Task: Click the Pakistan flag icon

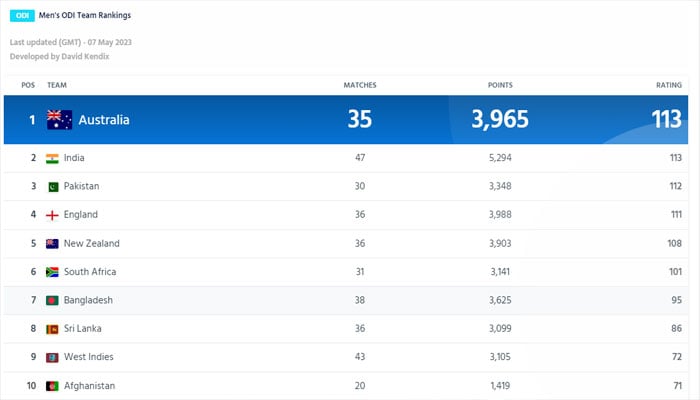Action: click(53, 186)
